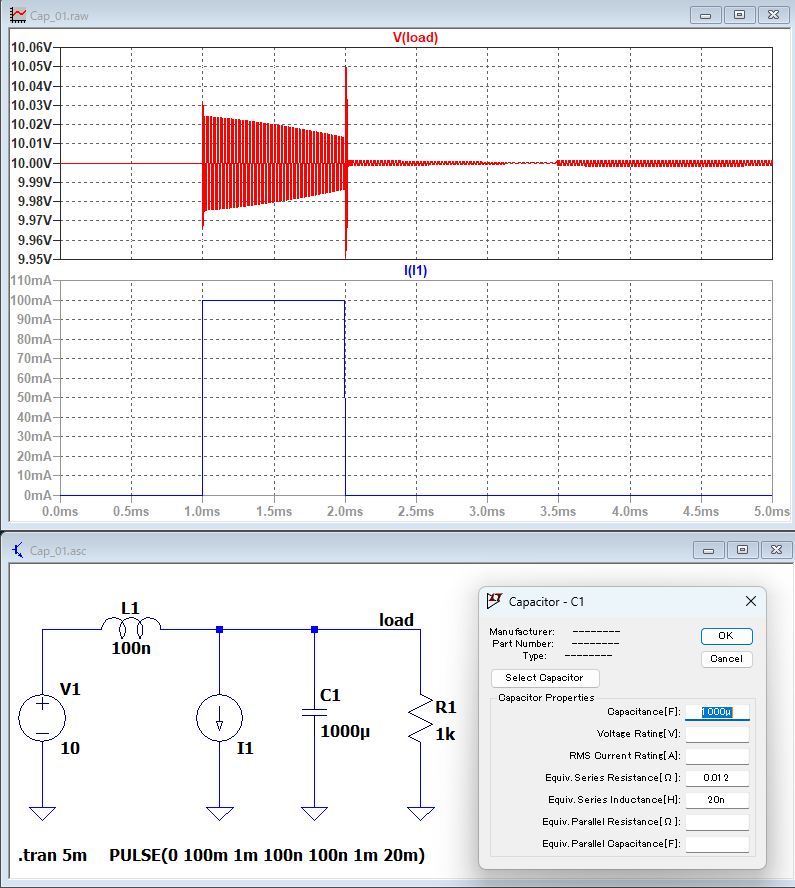
Task: Select the C1 capacitor symbol in schematic
Action: 314,711
